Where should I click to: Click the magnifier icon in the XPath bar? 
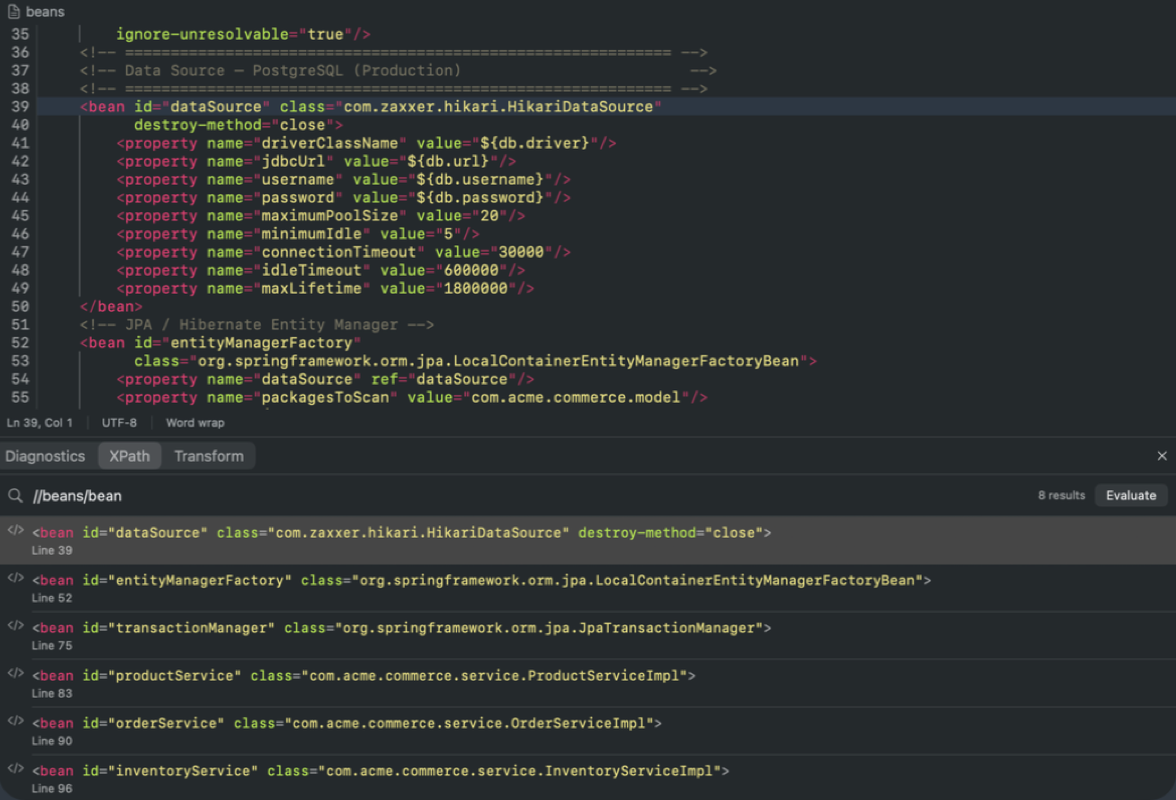point(14,495)
